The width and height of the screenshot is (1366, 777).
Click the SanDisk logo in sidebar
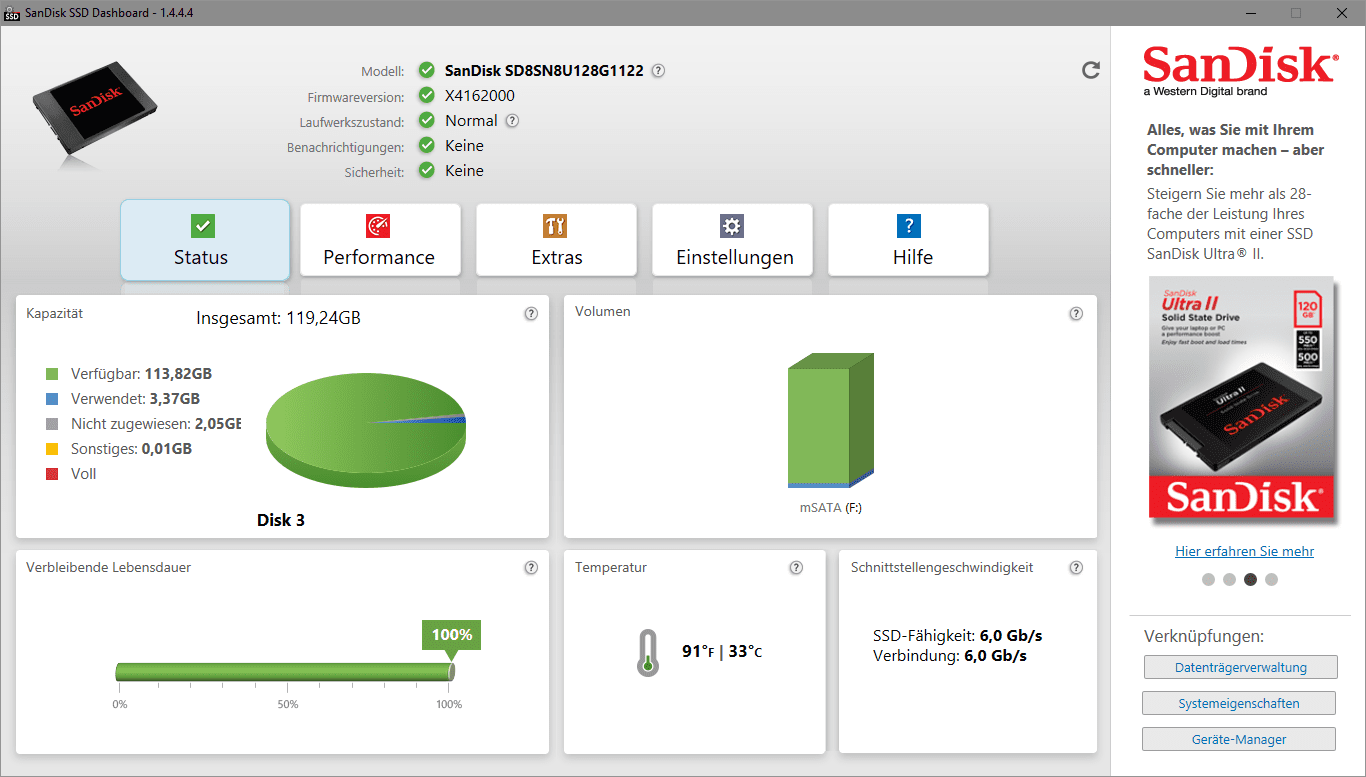point(1239,70)
